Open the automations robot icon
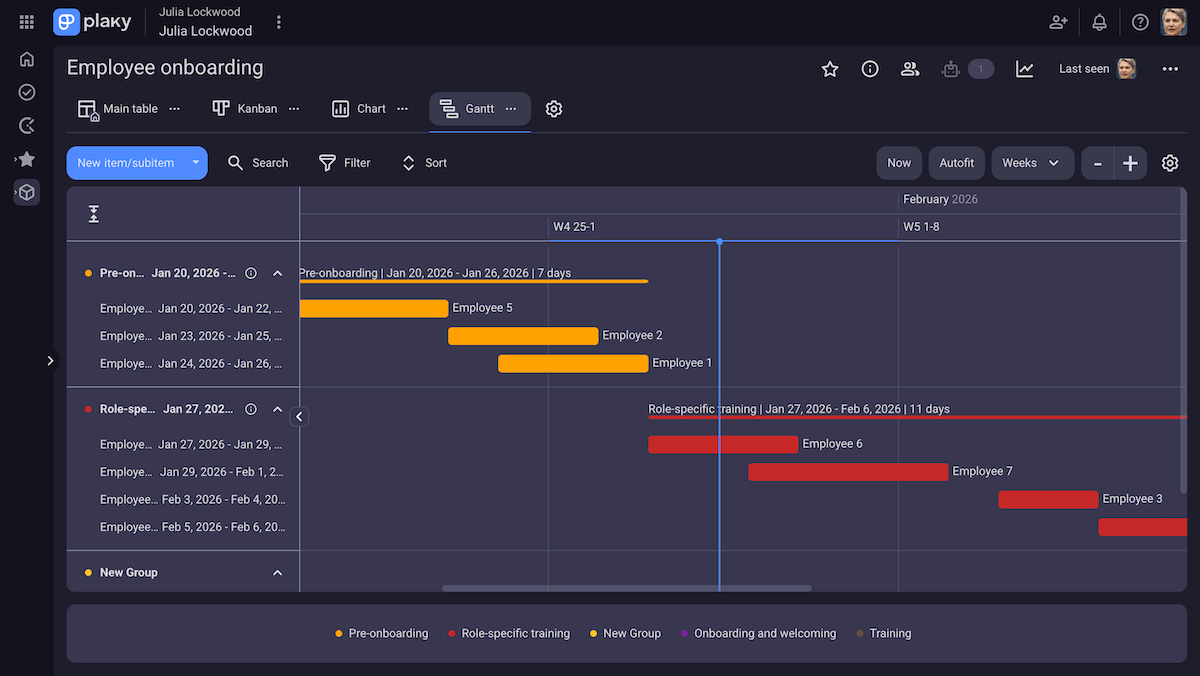The width and height of the screenshot is (1200, 676). (950, 69)
